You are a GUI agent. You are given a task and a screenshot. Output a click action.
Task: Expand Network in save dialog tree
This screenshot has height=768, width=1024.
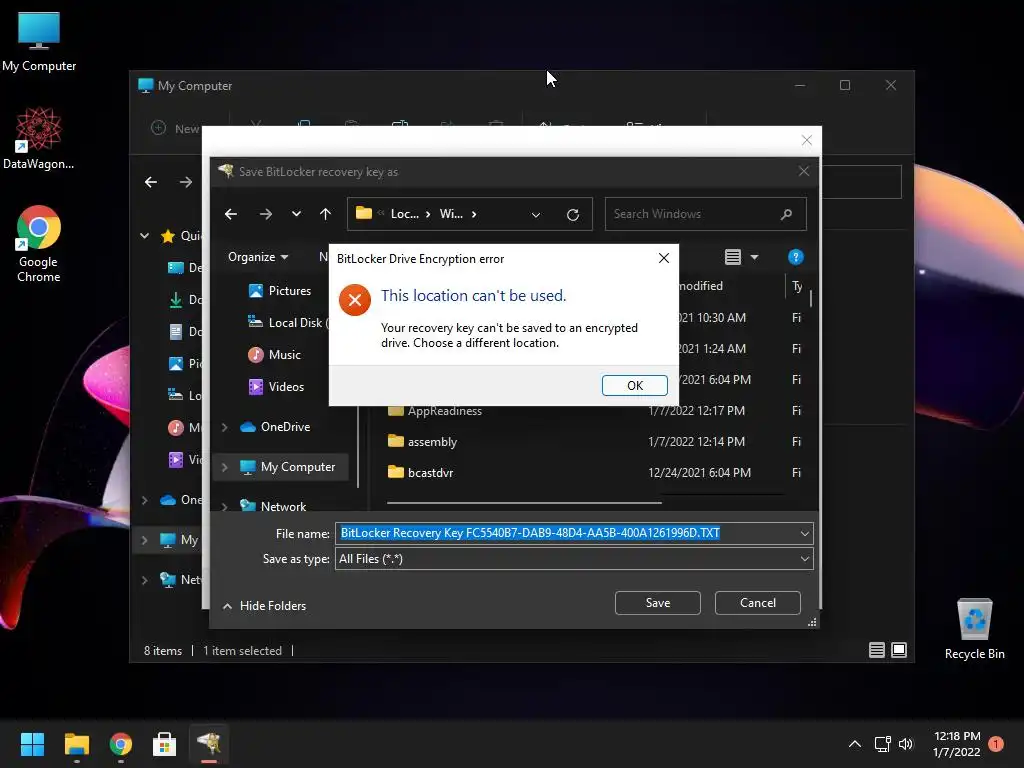(225, 507)
